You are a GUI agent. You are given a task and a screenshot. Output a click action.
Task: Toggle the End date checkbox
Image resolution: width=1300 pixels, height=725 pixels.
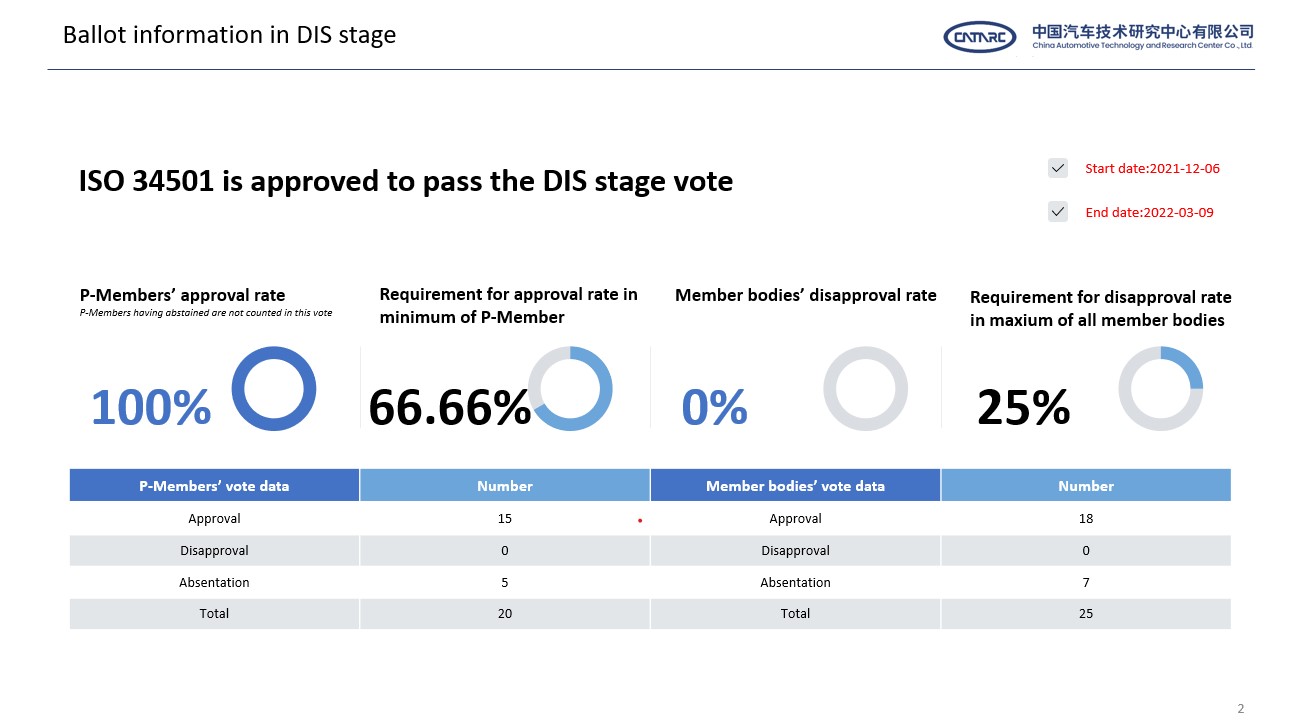[1058, 212]
